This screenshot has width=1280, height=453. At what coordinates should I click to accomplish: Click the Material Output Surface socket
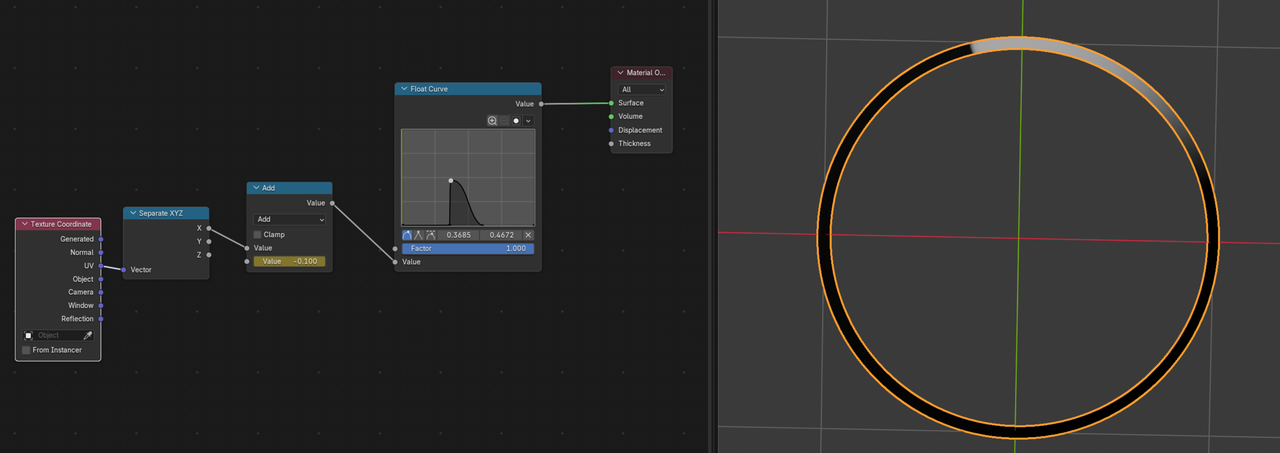tap(611, 103)
